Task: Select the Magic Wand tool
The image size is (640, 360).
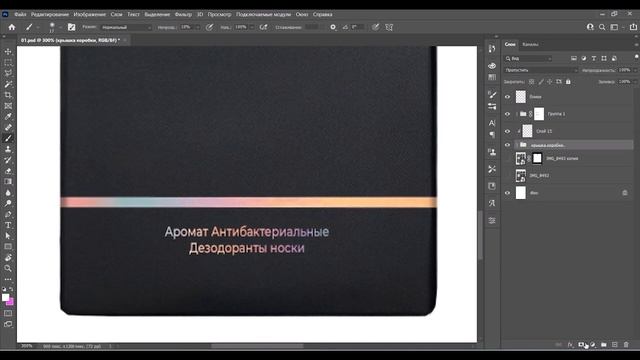Action: point(8,84)
